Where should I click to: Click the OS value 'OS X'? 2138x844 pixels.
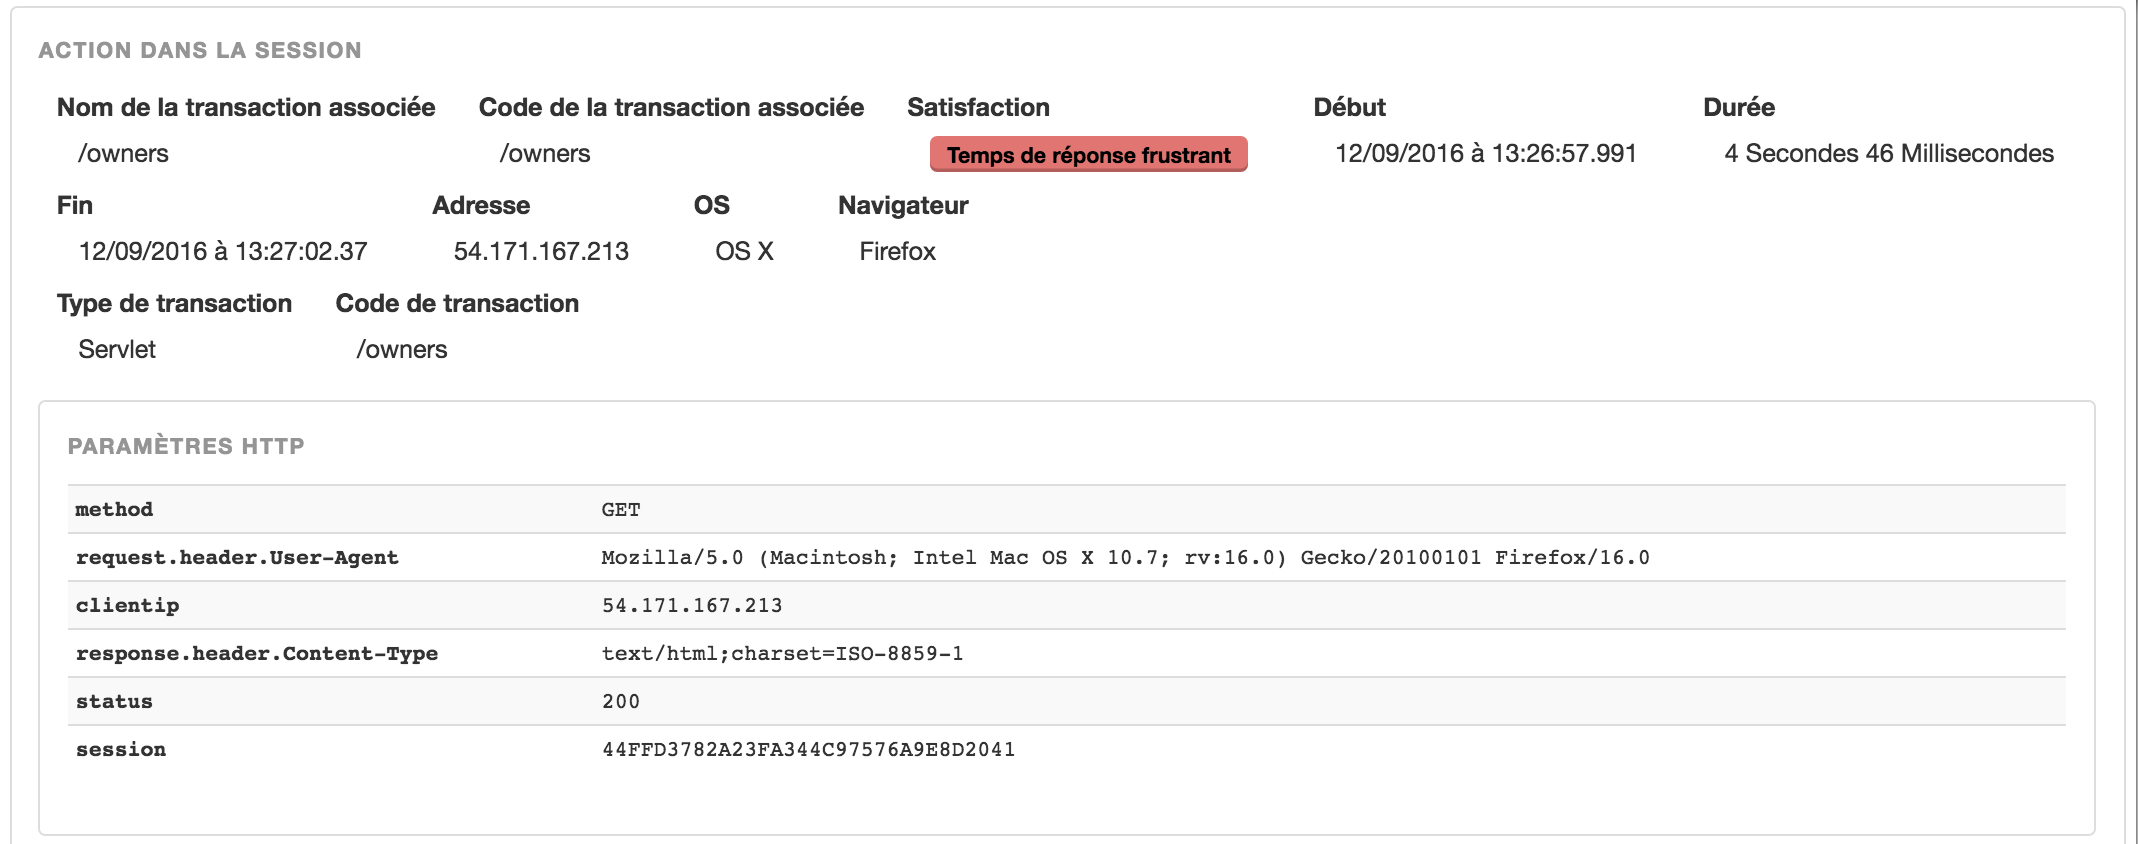[744, 251]
